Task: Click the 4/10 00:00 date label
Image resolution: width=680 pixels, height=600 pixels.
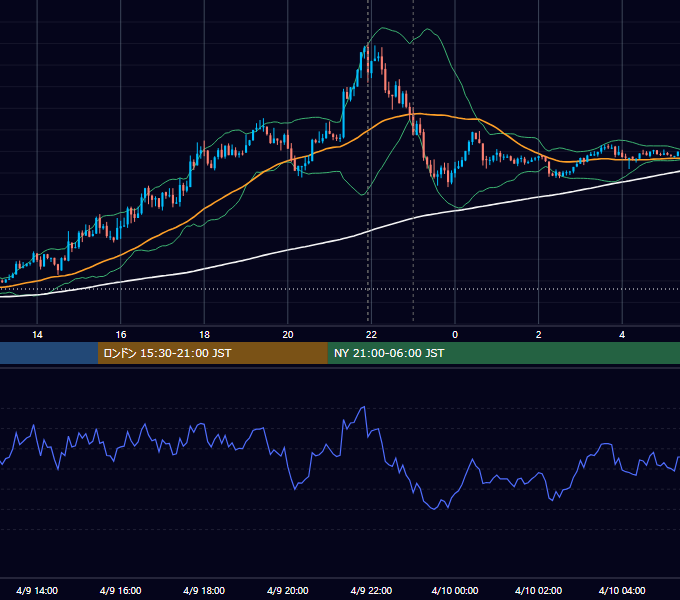Action: [x=455, y=591]
